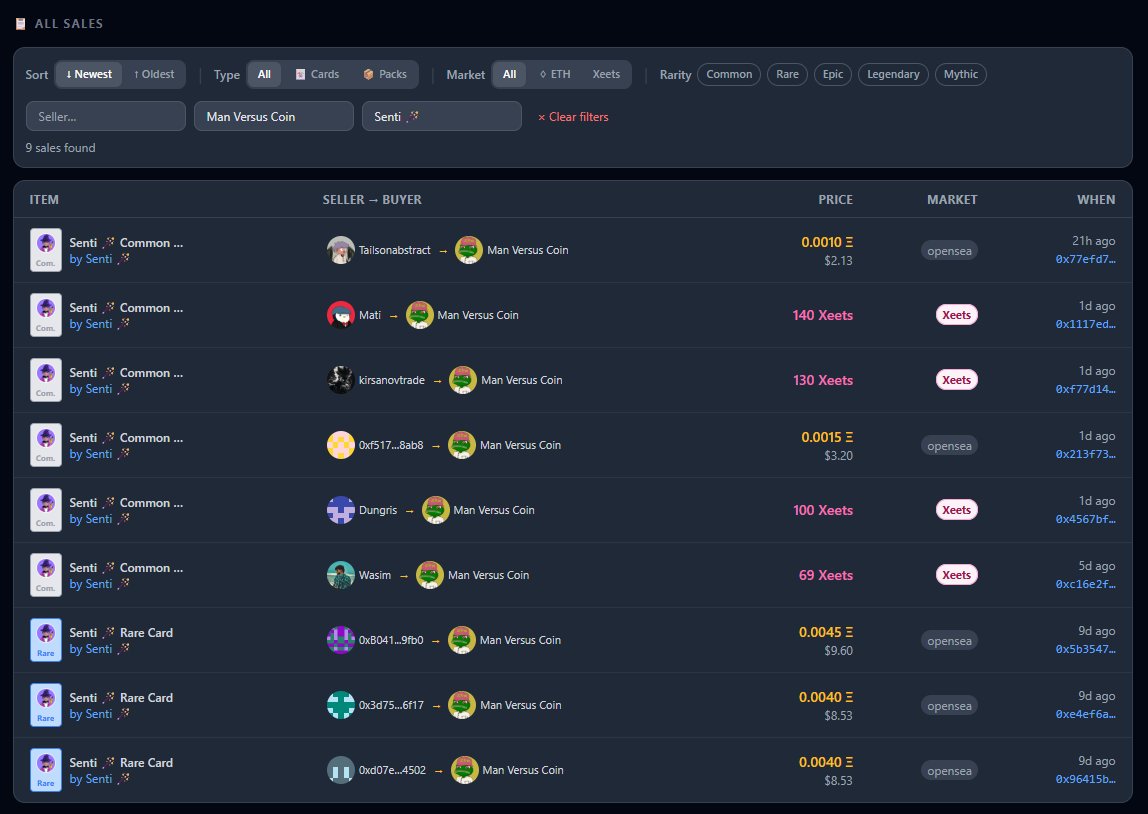1148x814 pixels.
Task: Open transaction link 0x213f73
Action: (1085, 454)
